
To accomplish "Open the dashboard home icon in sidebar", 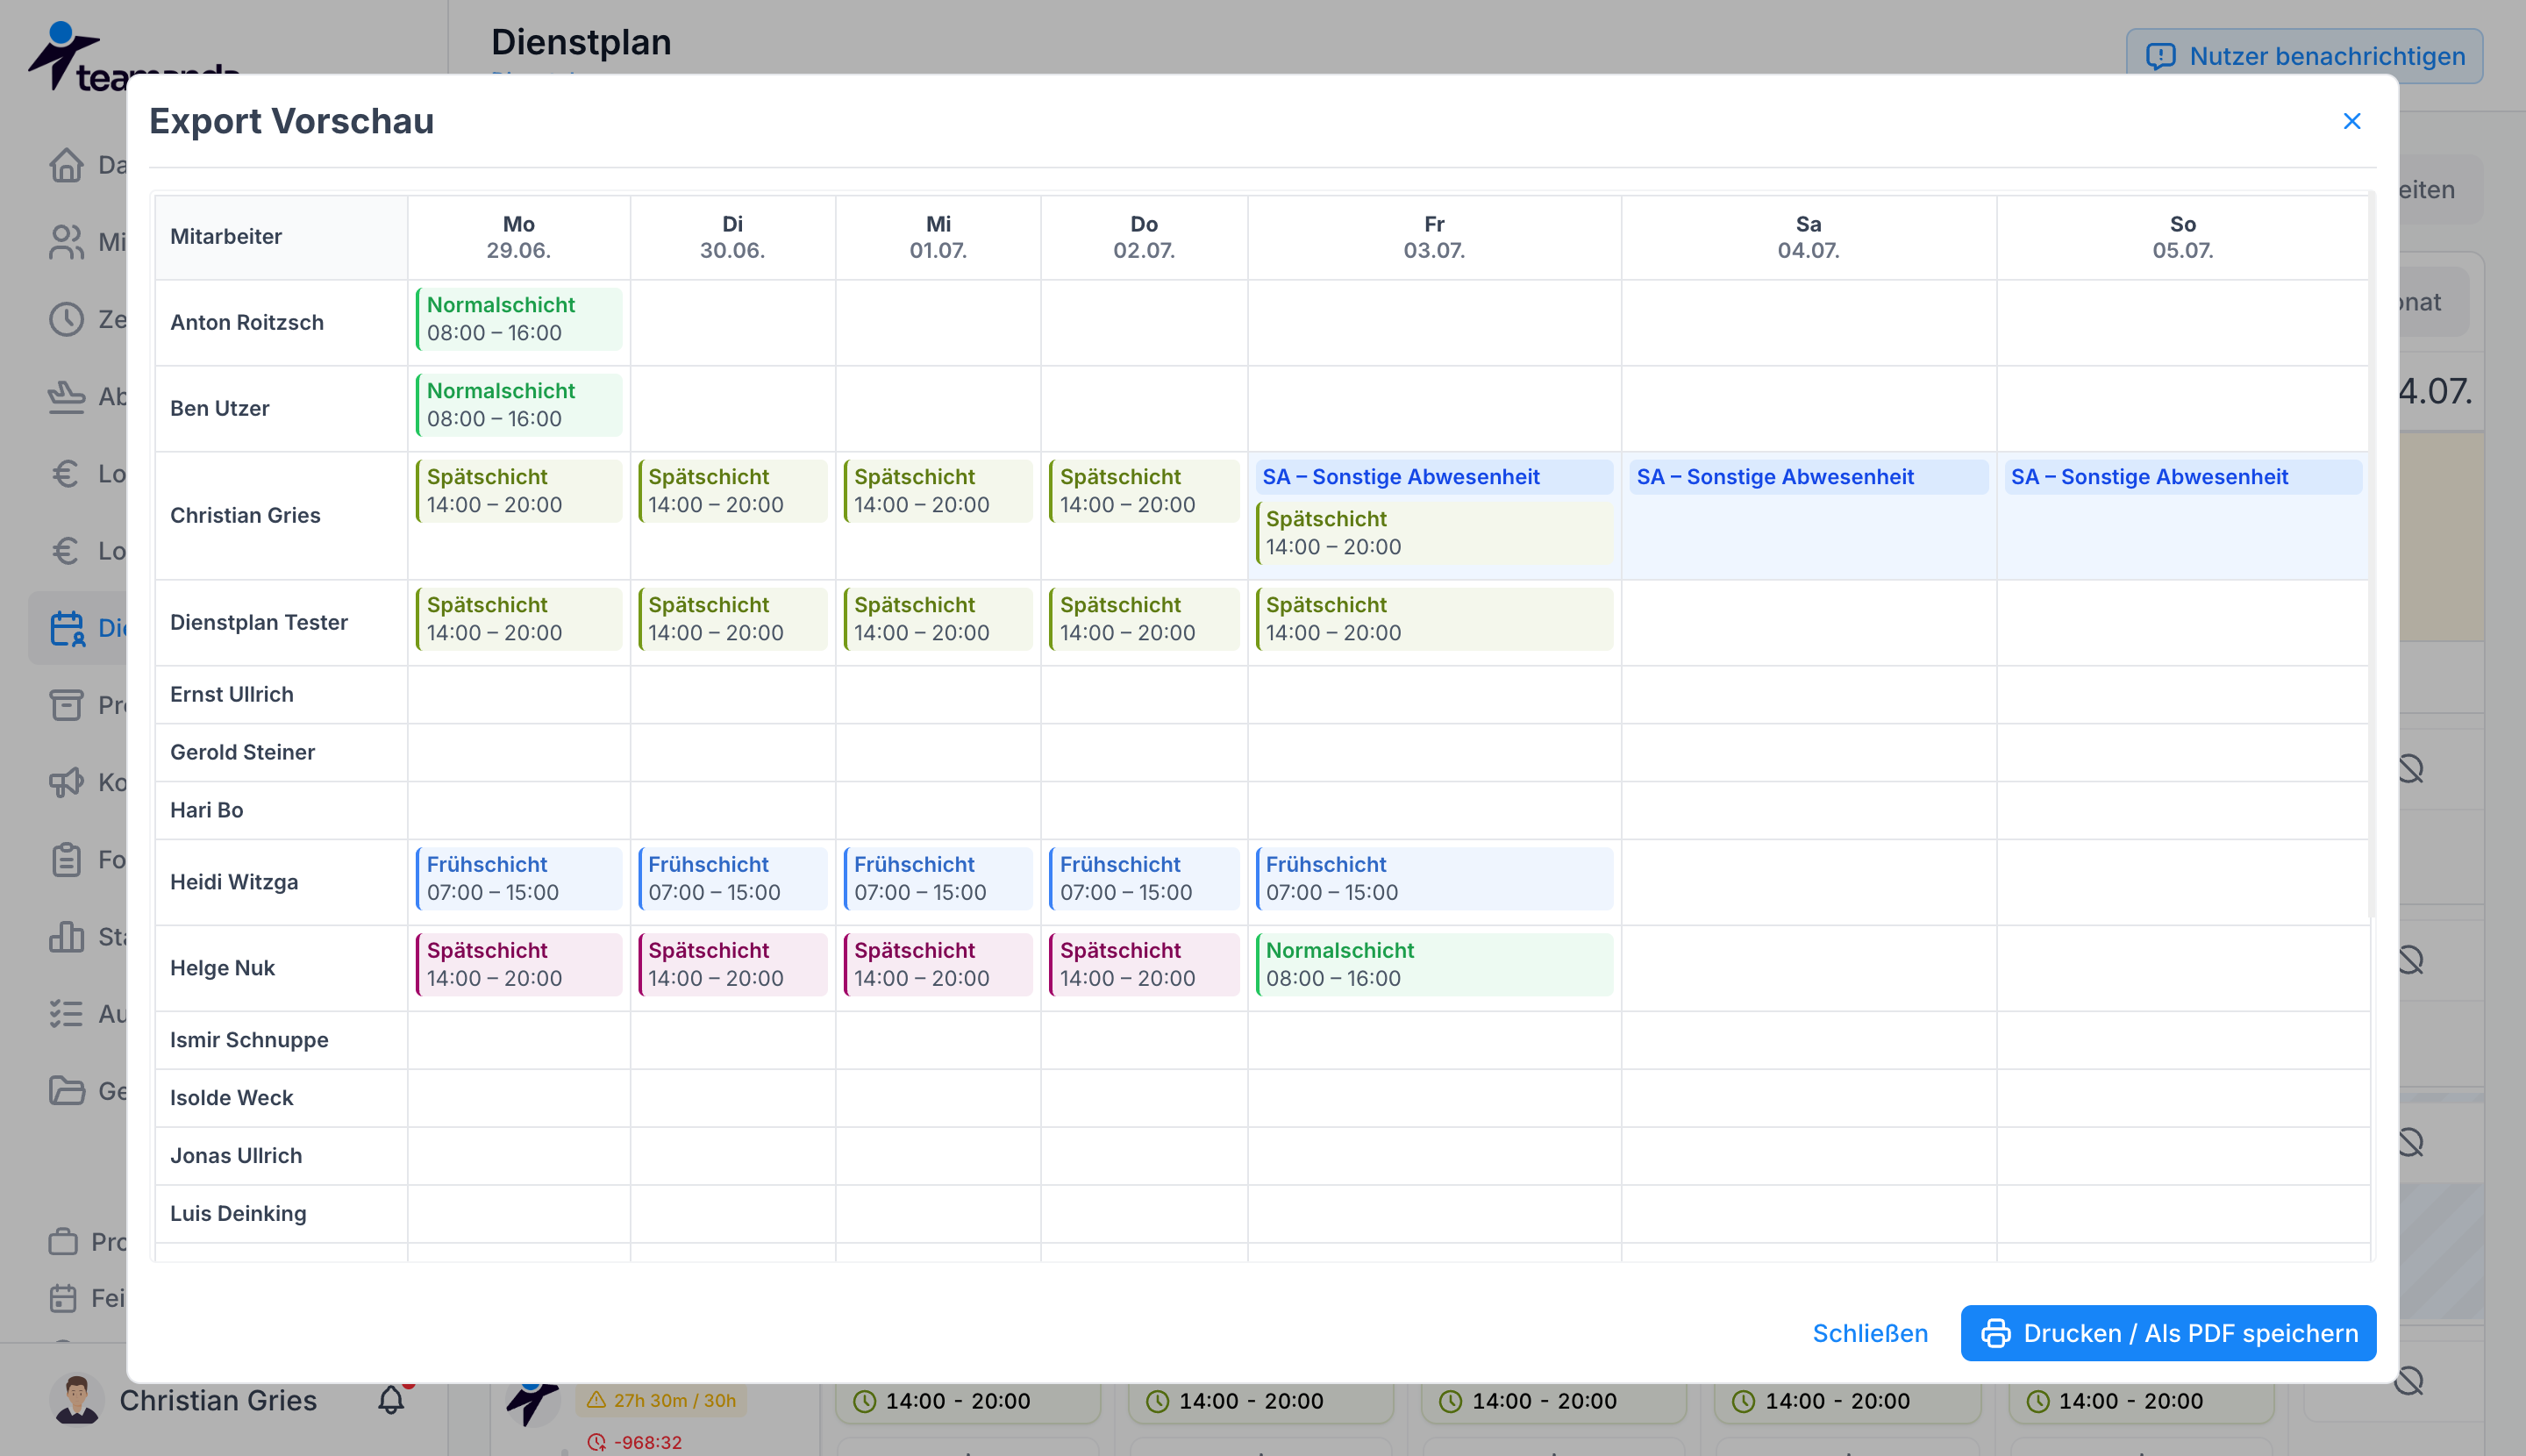I will [x=67, y=165].
